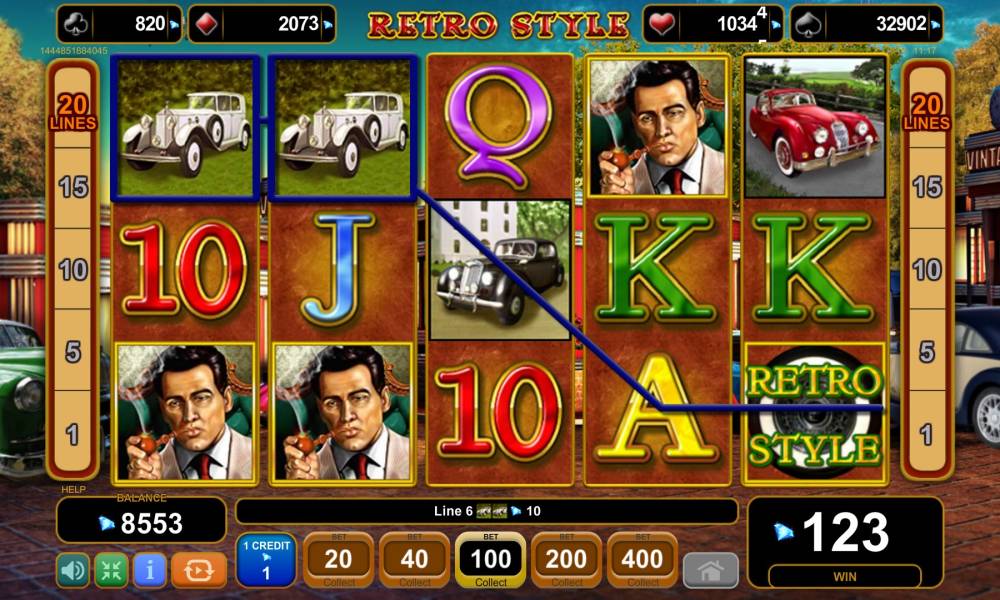This screenshot has width=1000, height=600.
Task: Select the 100 bet Collect button
Action: 490,559
